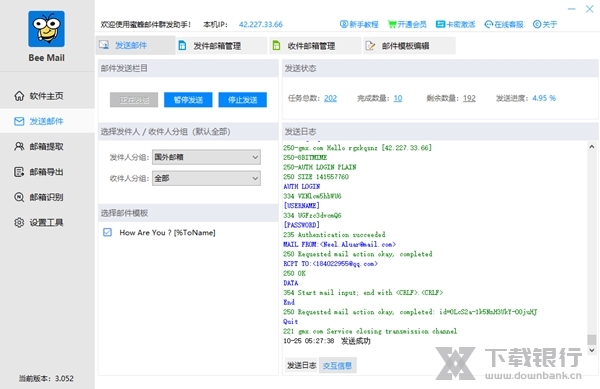The width and height of the screenshot is (600, 389).
Task: Click the send progress value 4.95 %
Action: (x=544, y=98)
